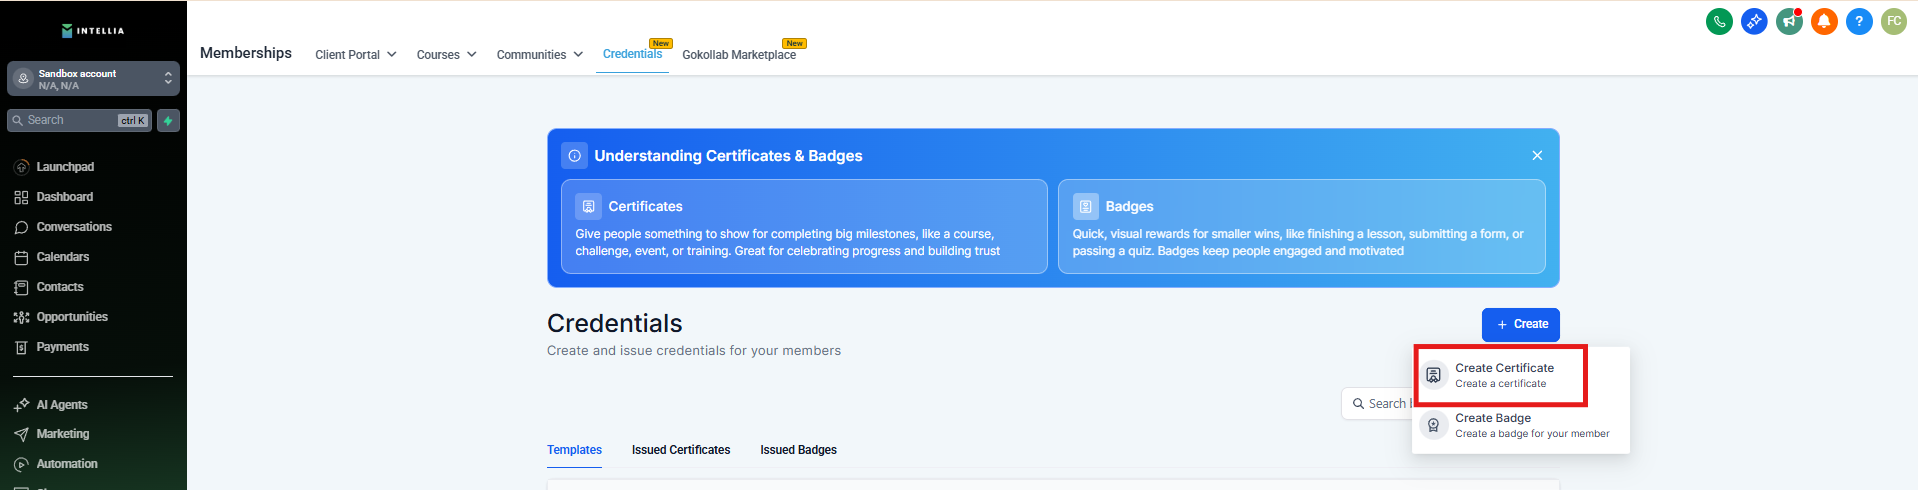Open the Communities dropdown
Screen dimensions: 1918x490
click(539, 55)
